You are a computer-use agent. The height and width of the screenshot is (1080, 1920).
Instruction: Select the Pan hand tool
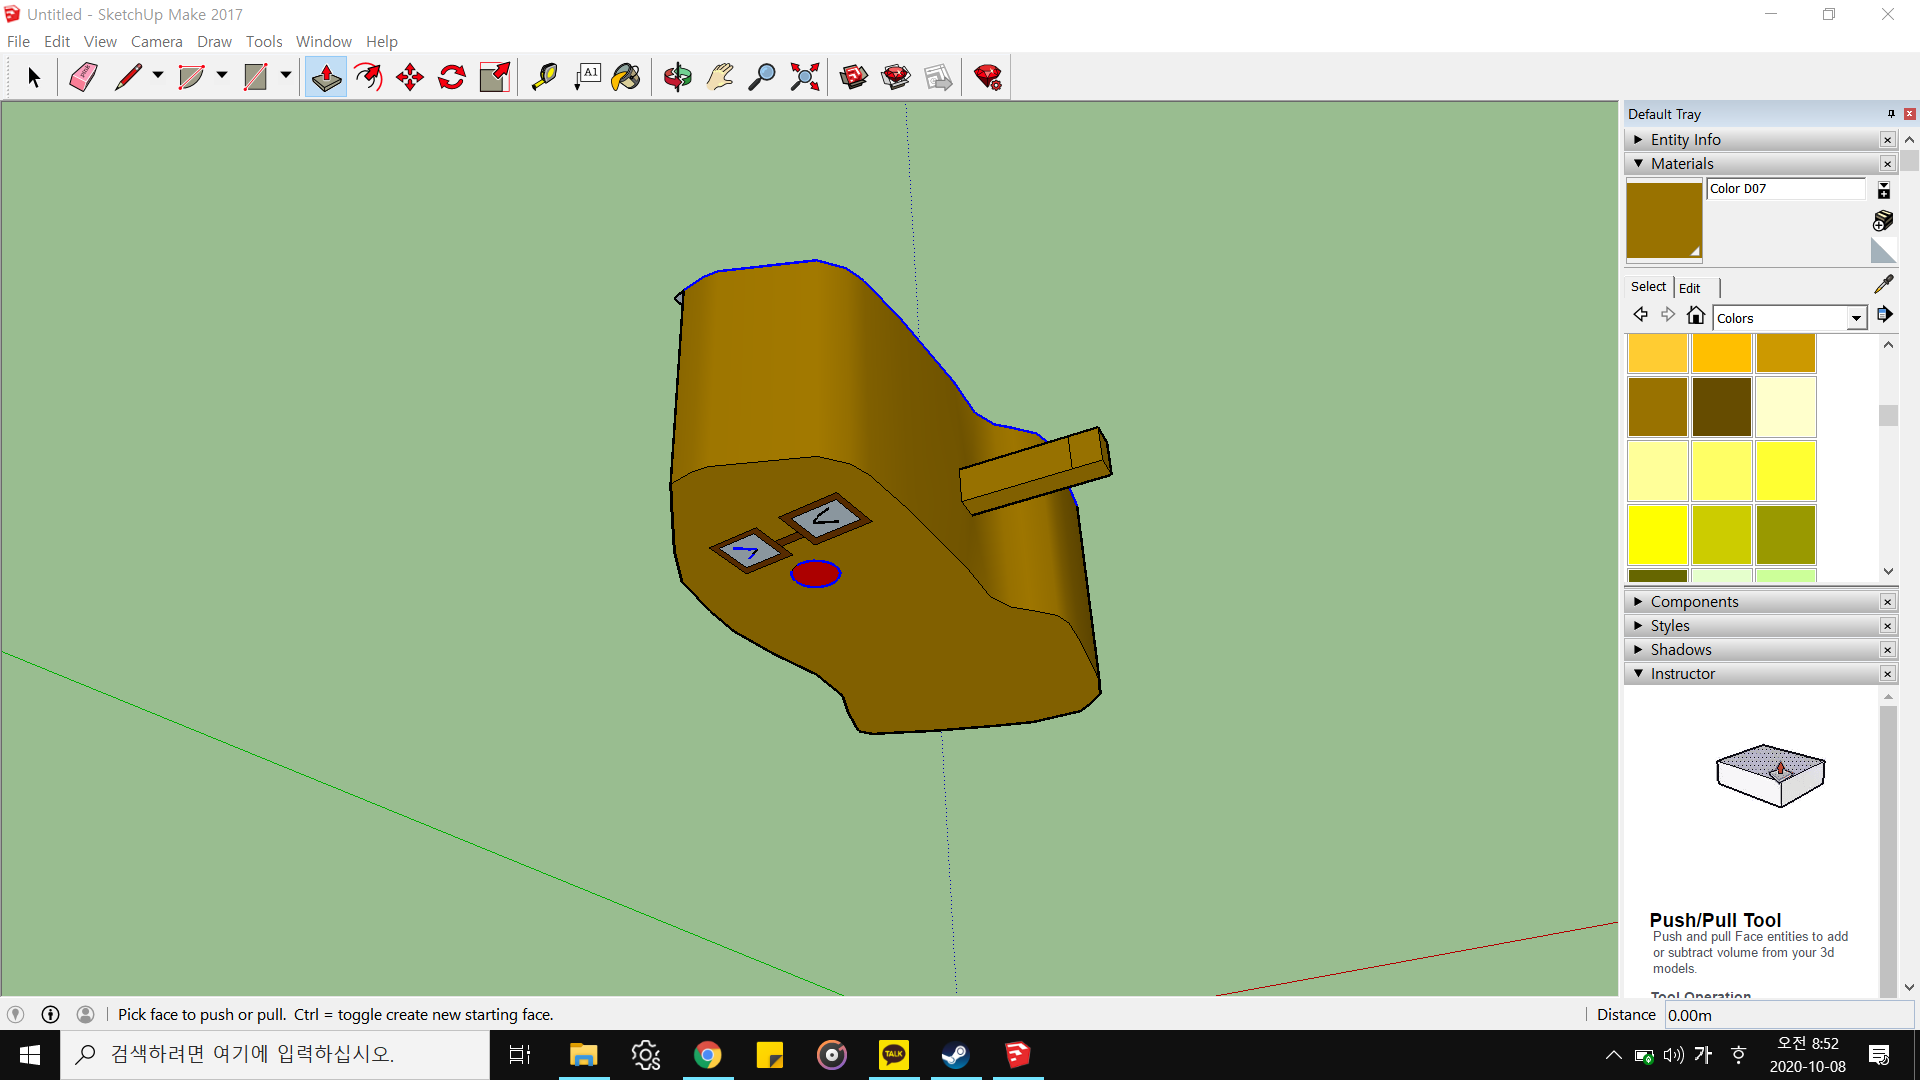click(720, 77)
